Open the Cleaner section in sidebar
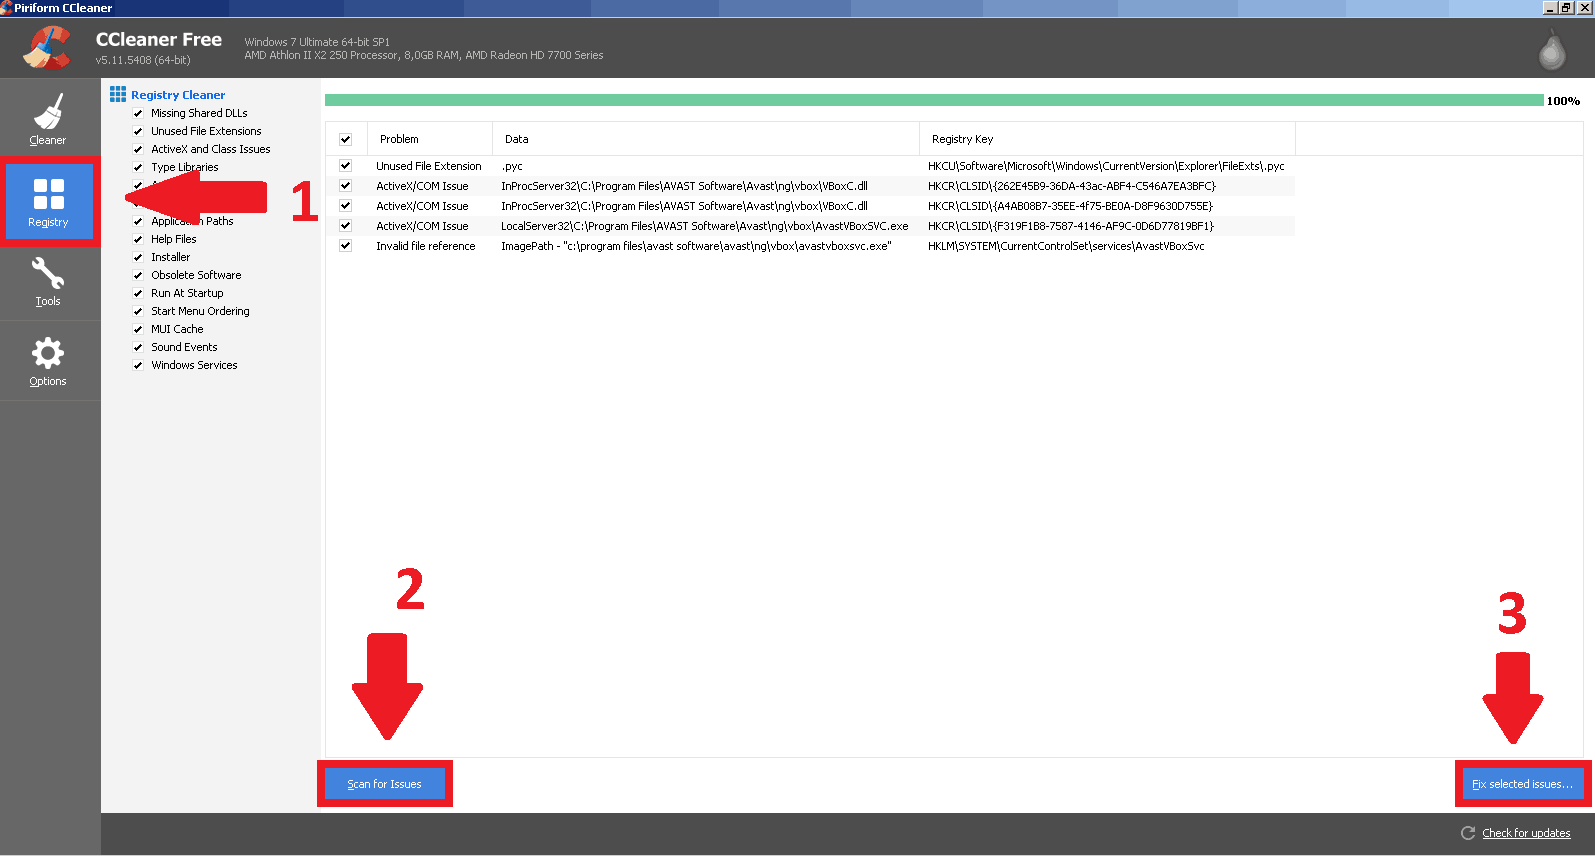 tap(48, 119)
